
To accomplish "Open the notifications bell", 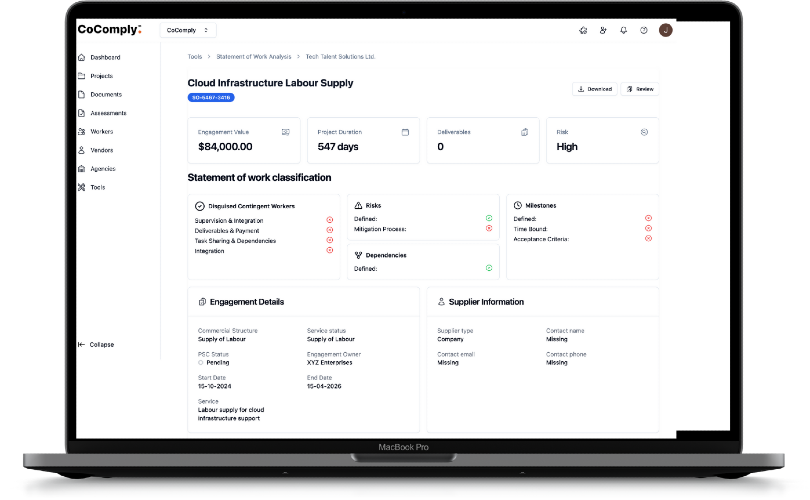I will (624, 30).
